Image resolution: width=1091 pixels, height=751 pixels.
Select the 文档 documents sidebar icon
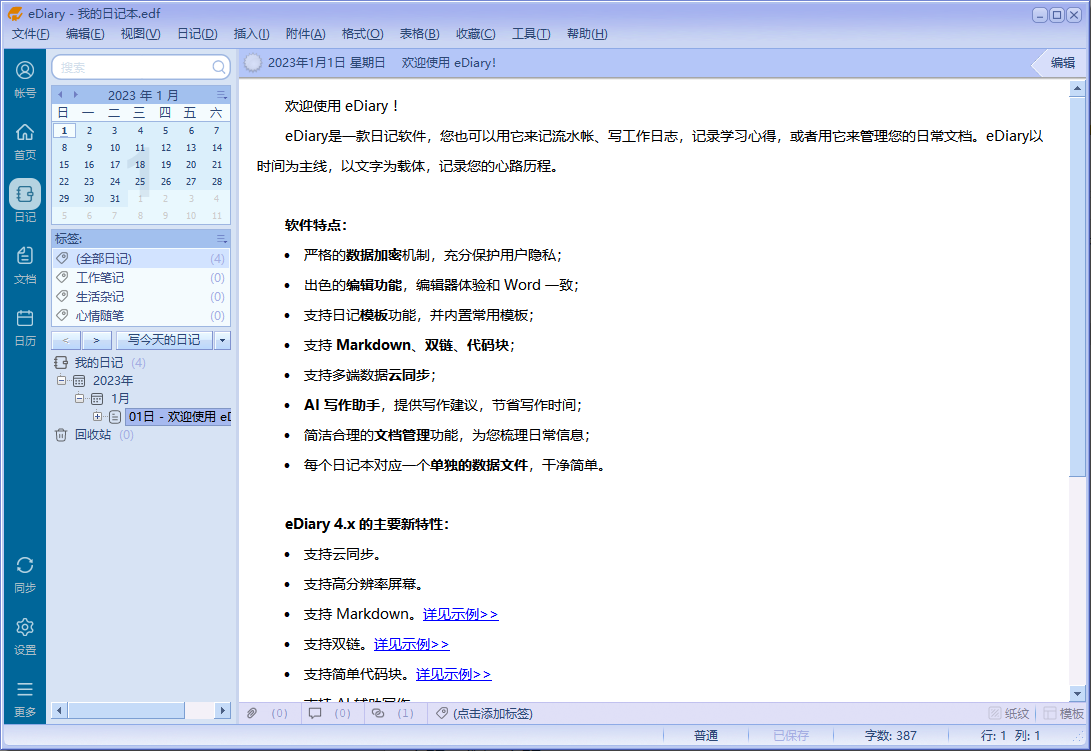tap(24, 264)
